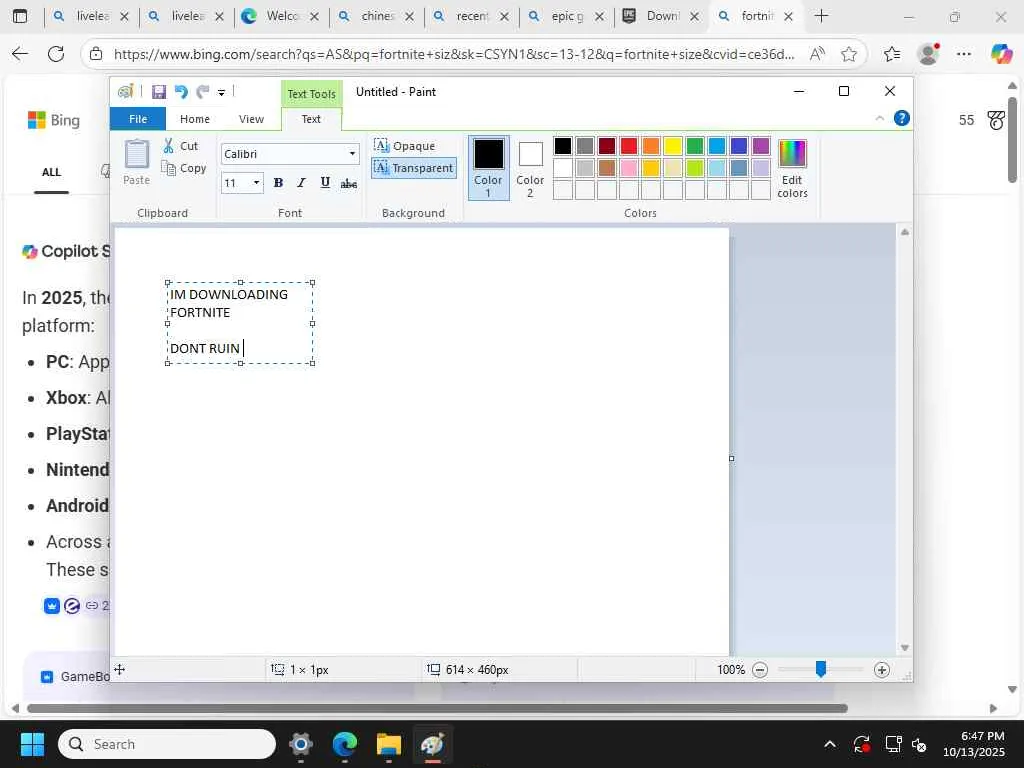Click the Edge address bar URL

tap(454, 54)
